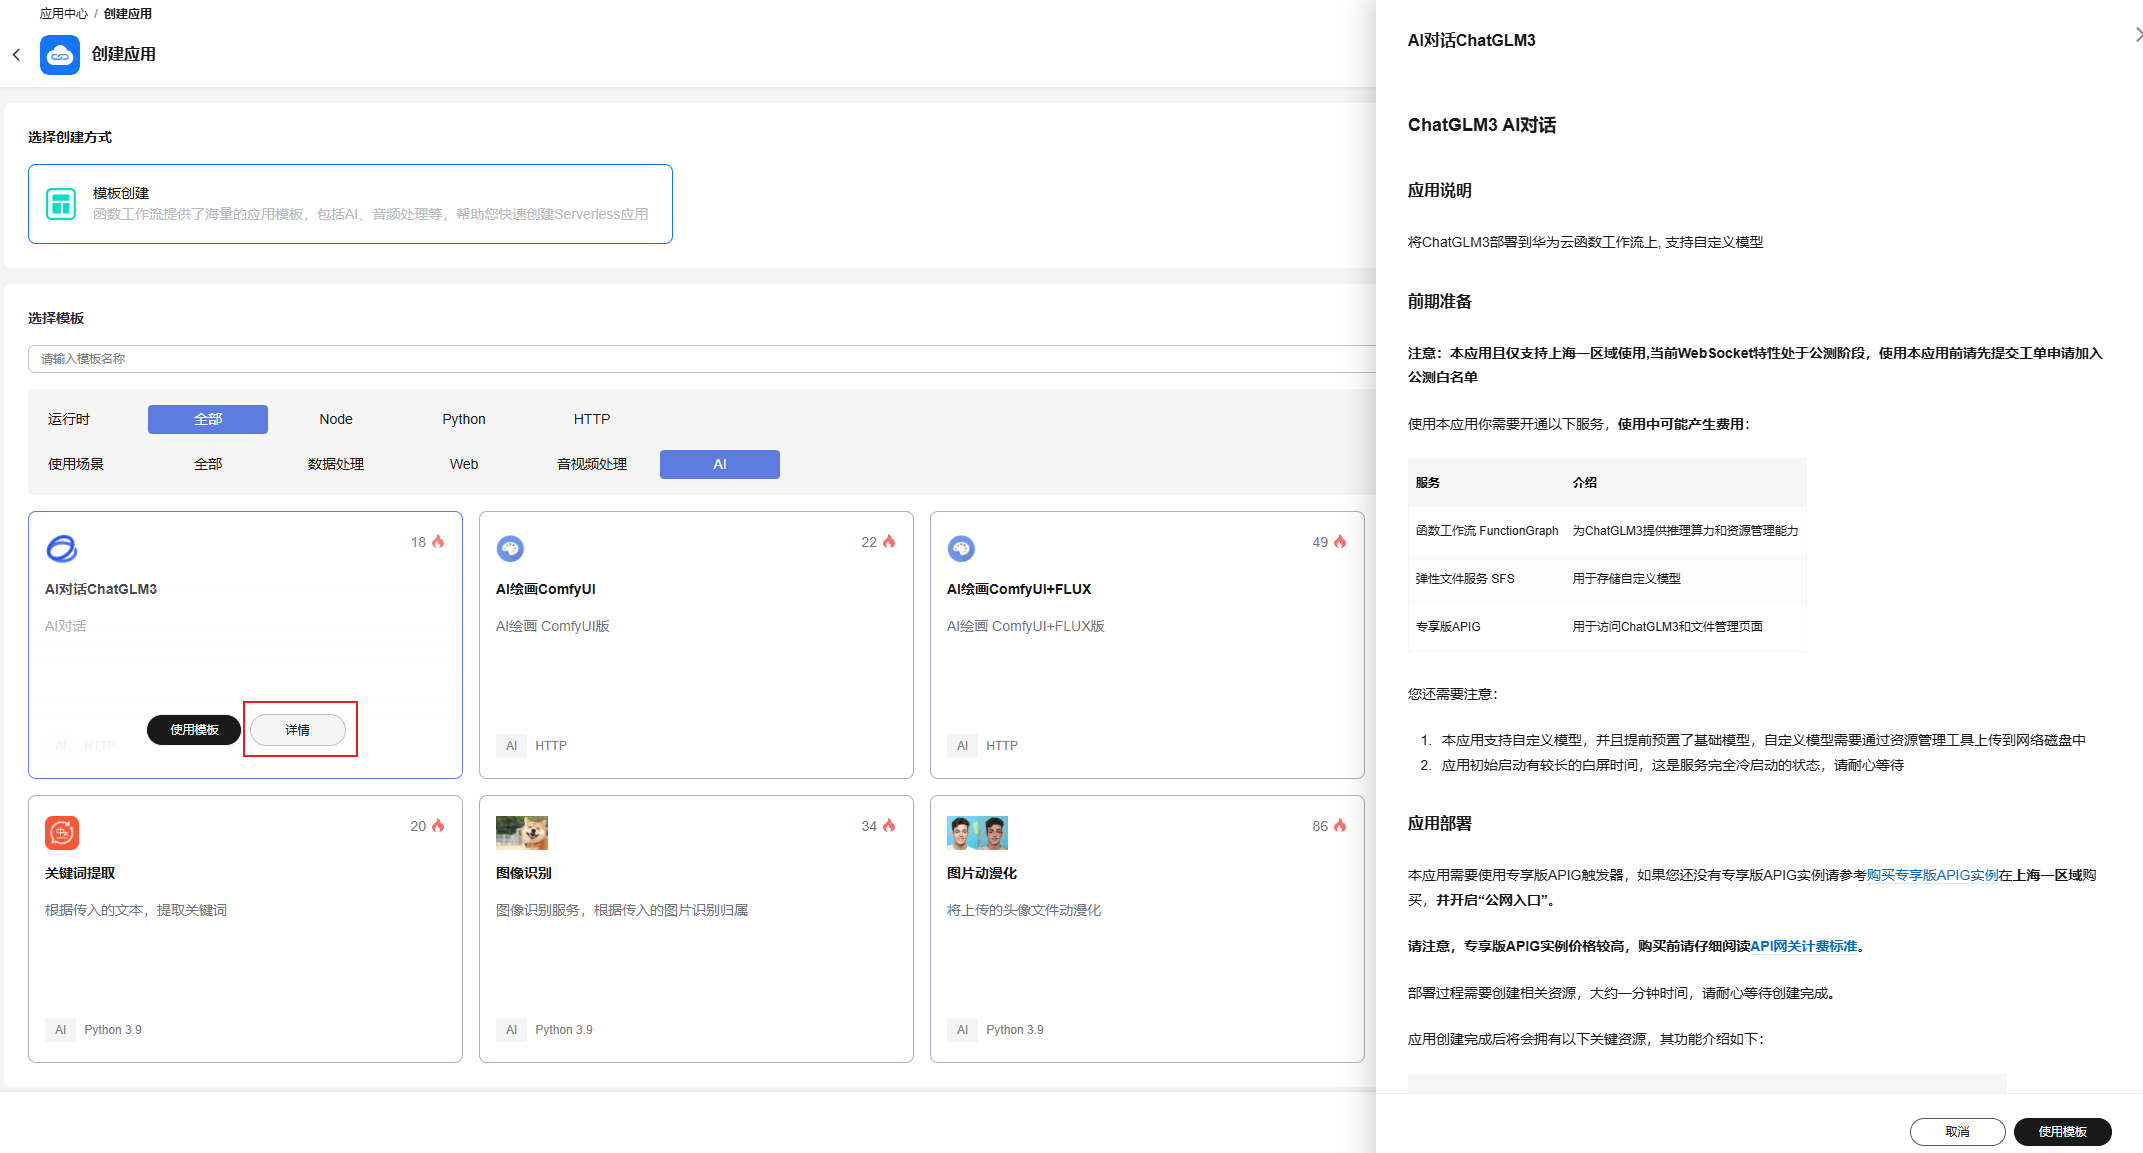Click the green 模板创建 layout icon
Viewport: 2143px width, 1153px height.
pos(61,204)
